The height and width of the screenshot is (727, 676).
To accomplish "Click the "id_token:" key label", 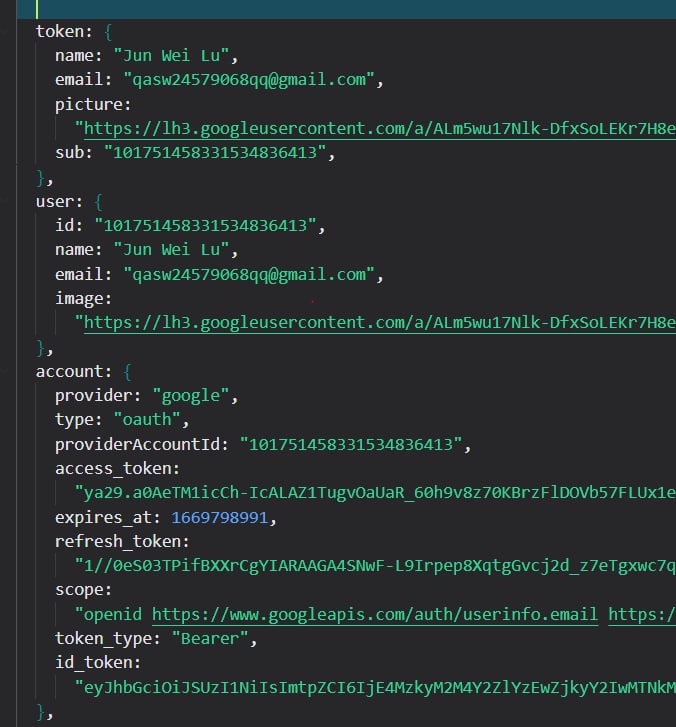I will pyautogui.click(x=98, y=663).
